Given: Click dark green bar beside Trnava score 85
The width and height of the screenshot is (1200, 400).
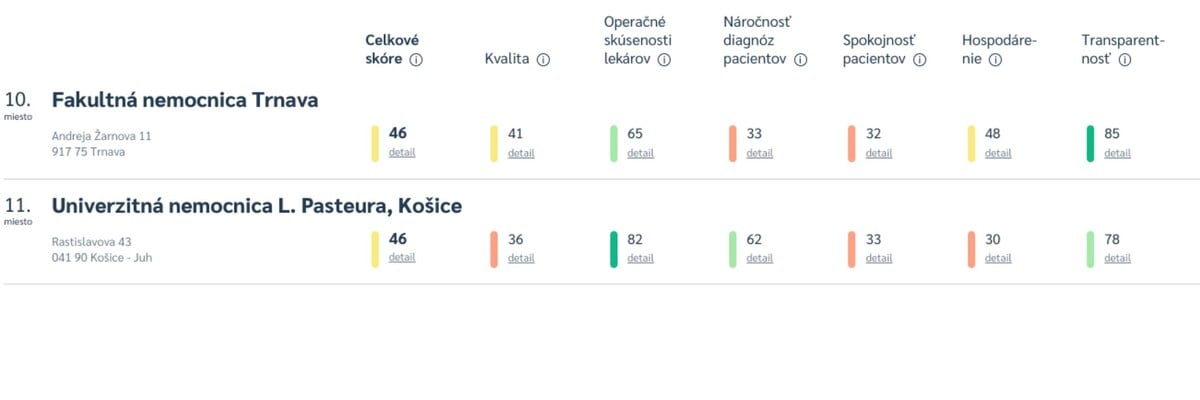Looking at the screenshot, I should (1090, 143).
